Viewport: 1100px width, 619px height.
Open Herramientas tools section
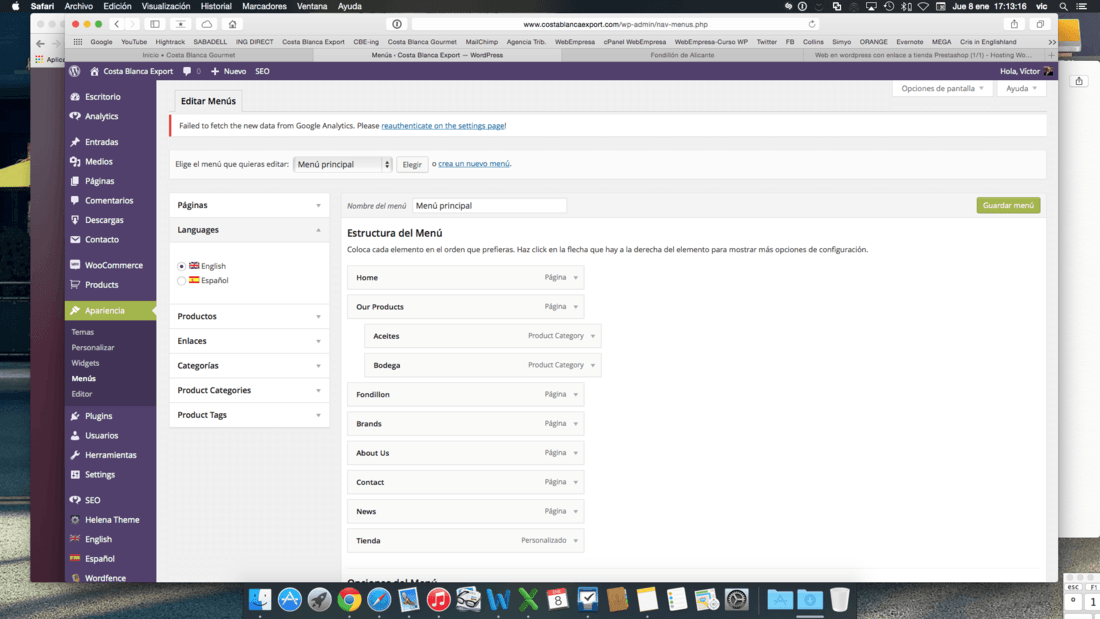click(x=110, y=455)
